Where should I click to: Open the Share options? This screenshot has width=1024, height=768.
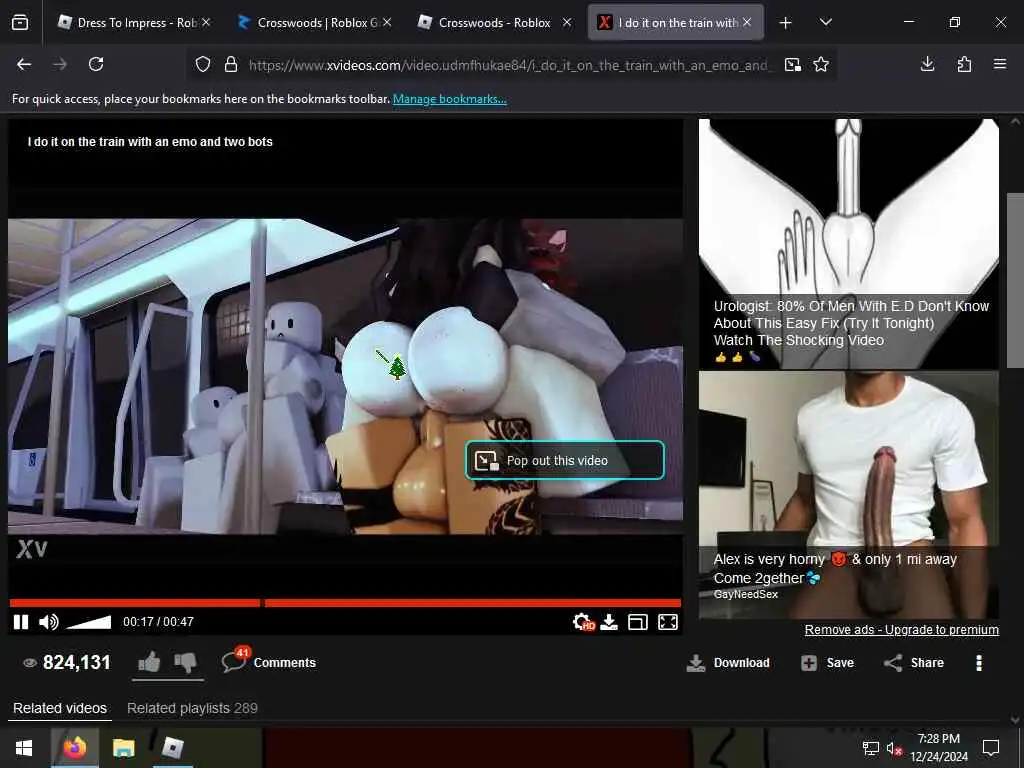point(914,663)
